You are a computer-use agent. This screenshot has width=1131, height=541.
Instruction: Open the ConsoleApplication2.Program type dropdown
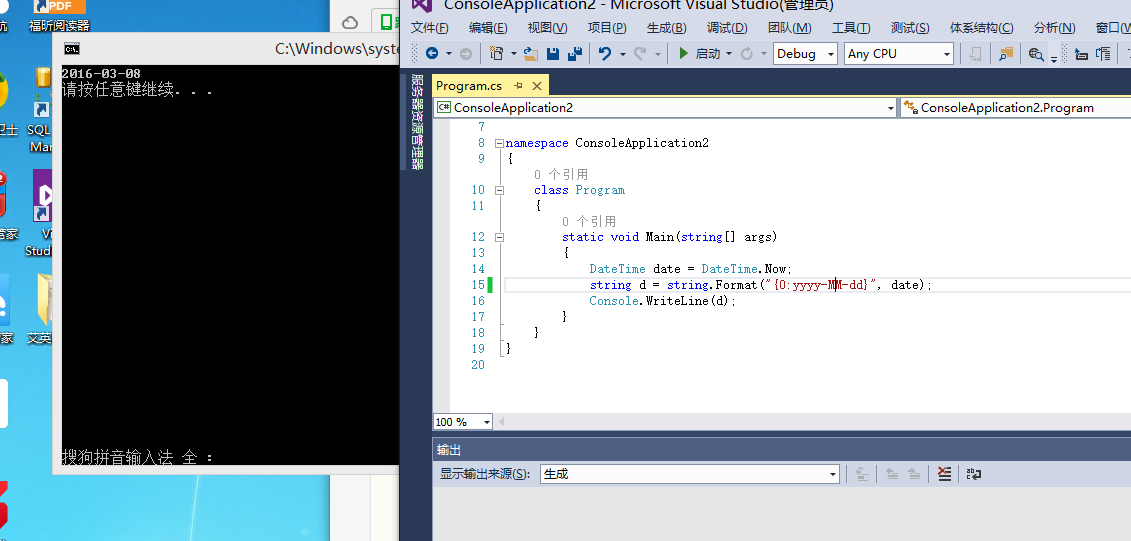pyautogui.click(x=1016, y=107)
